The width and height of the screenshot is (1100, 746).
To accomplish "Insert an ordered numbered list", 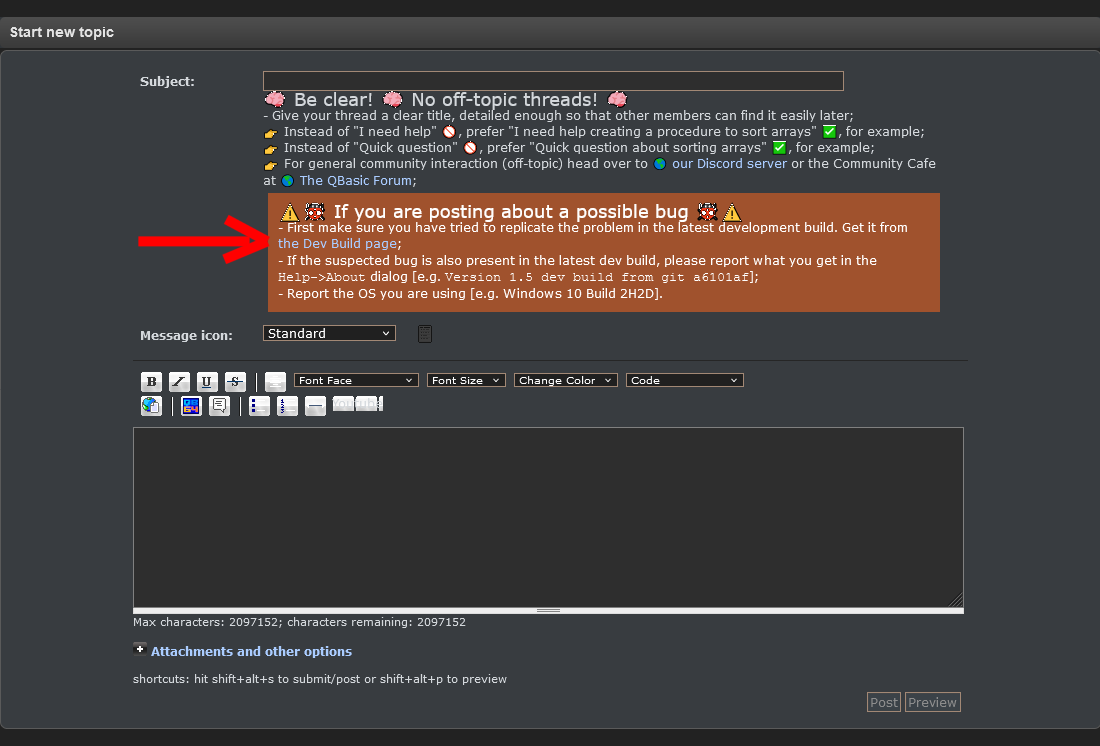I will 287,406.
